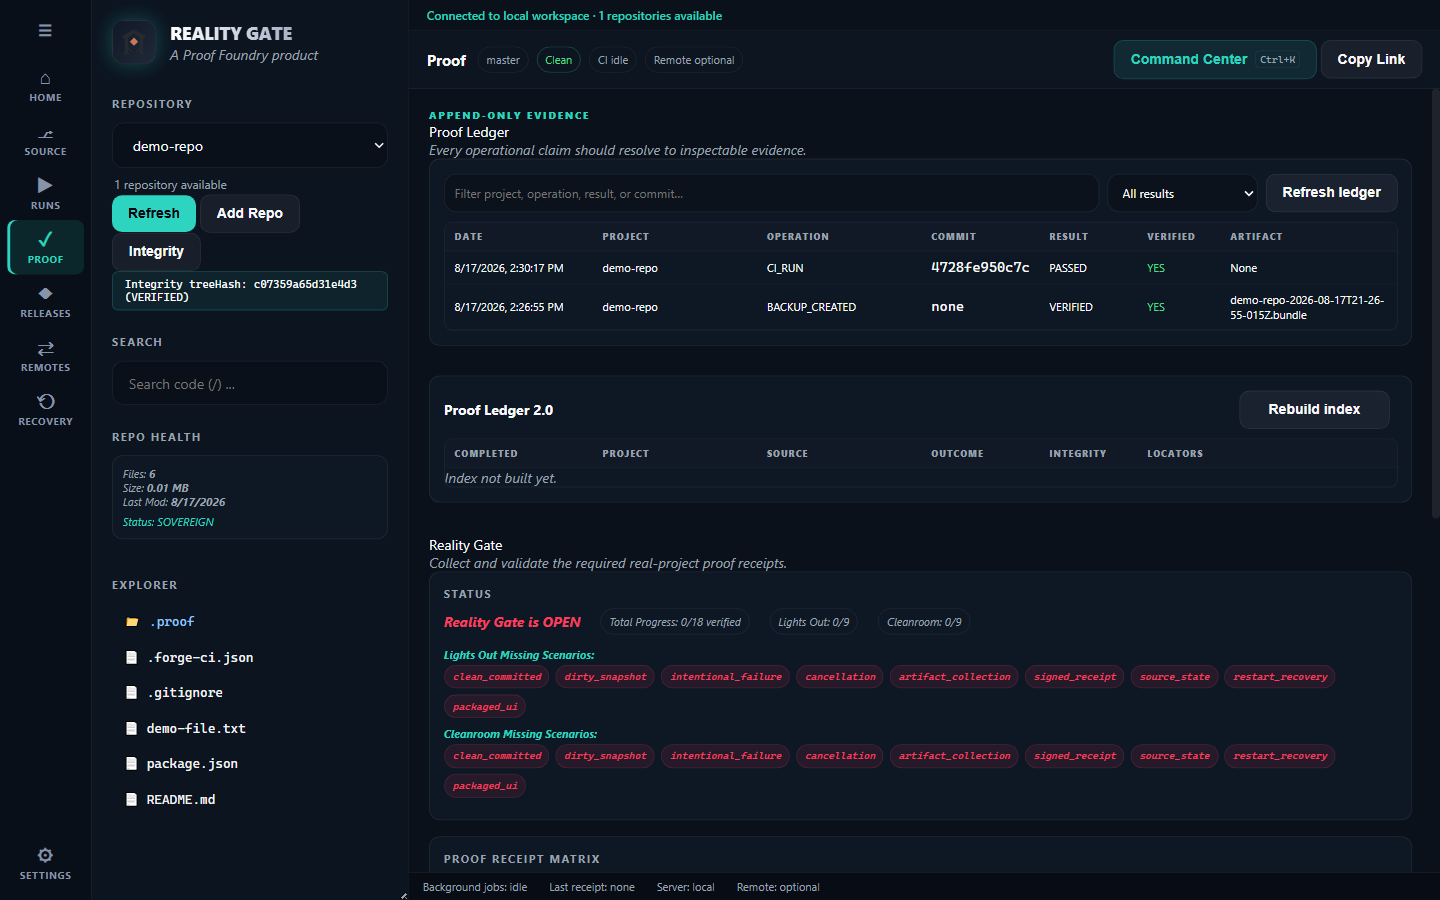Image resolution: width=1440 pixels, height=900 pixels.
Task: Click the Refresh repository button
Action: (x=154, y=213)
